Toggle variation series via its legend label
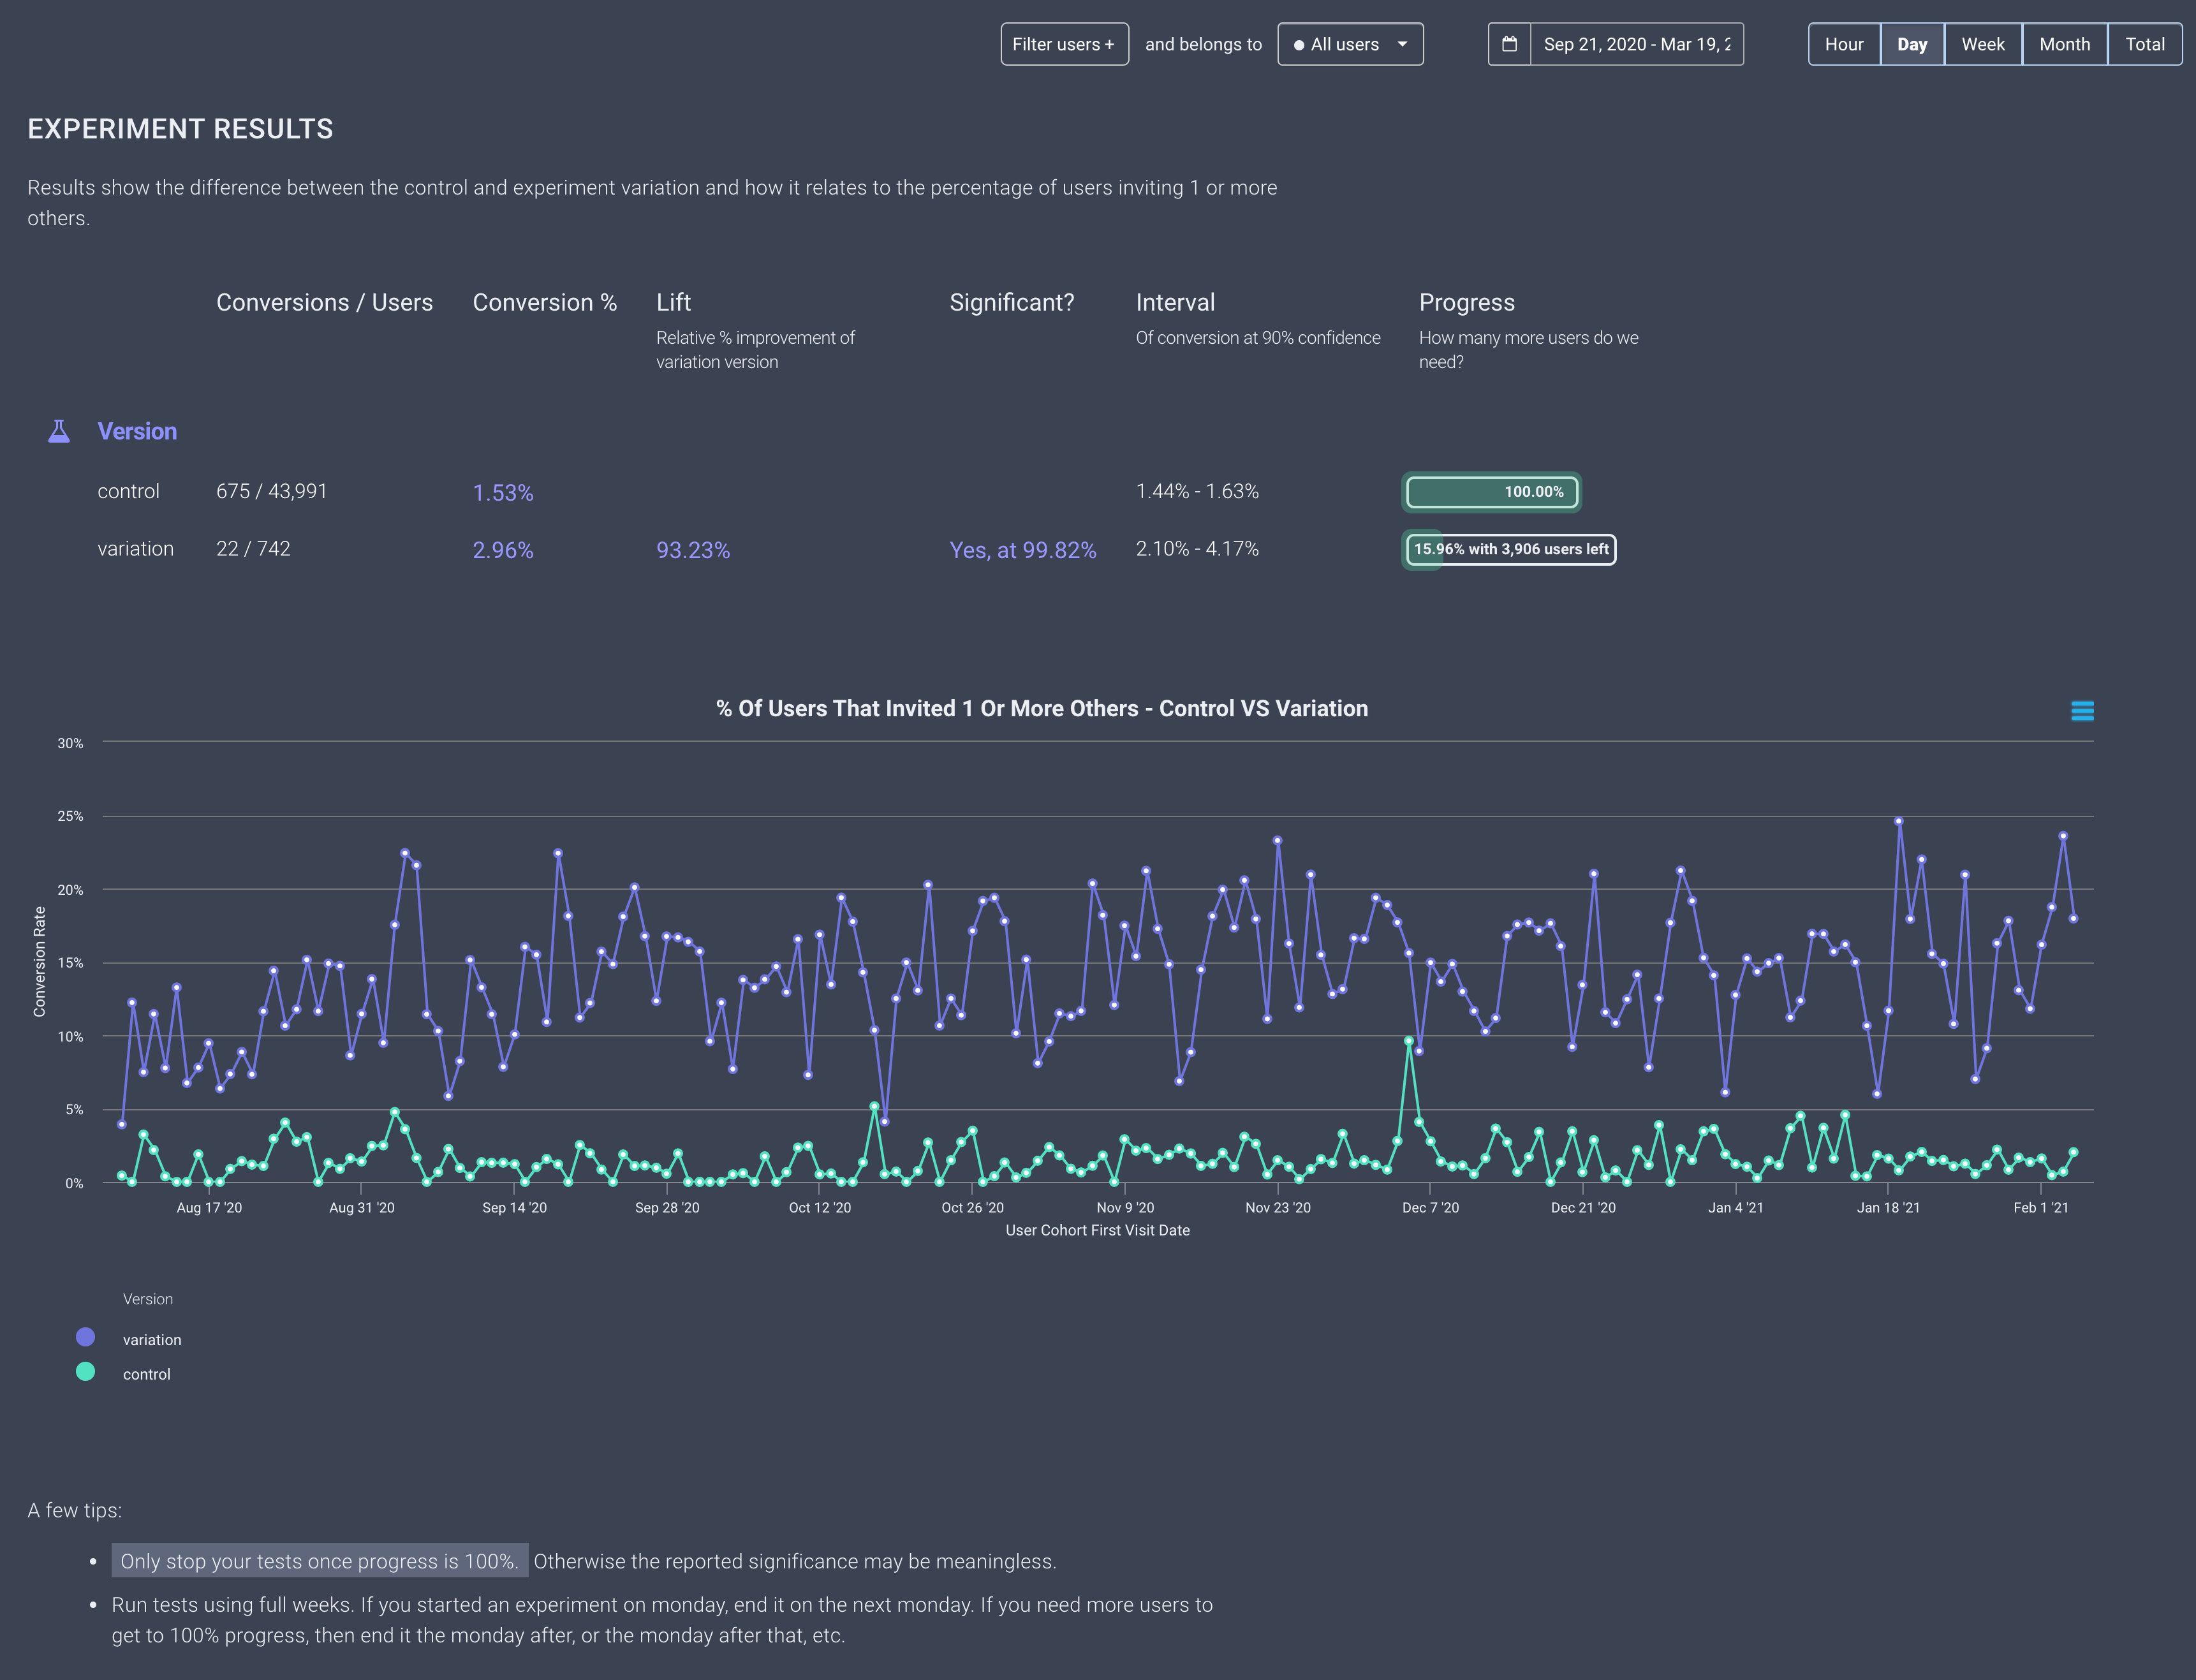 tap(152, 1339)
